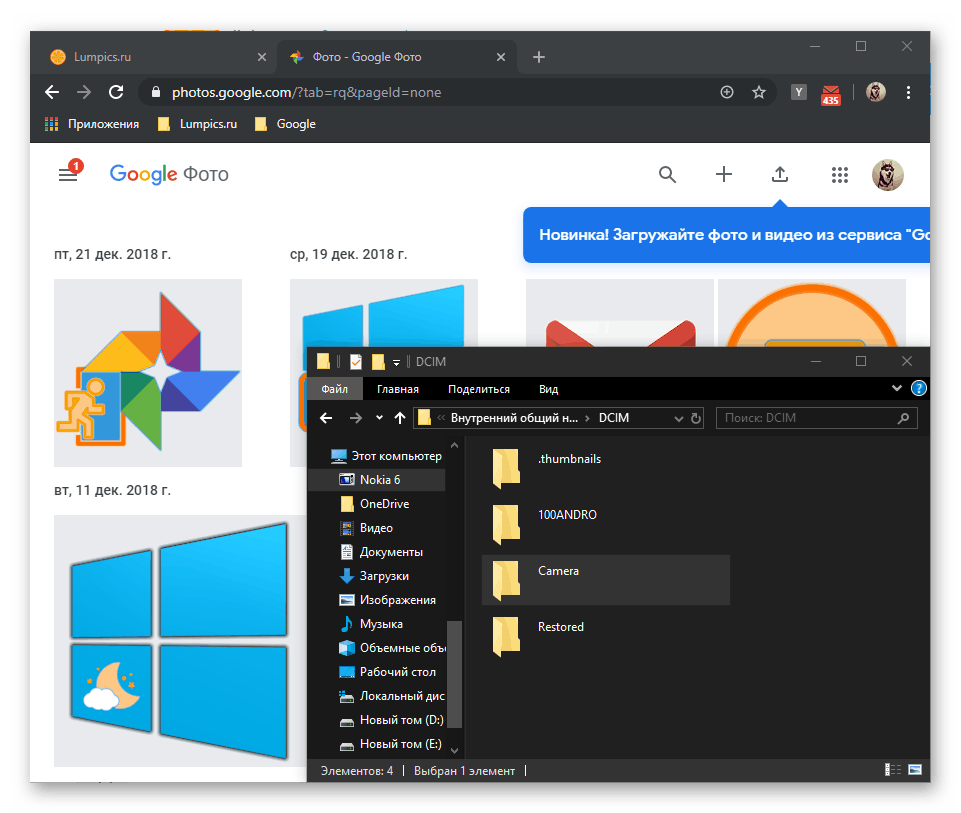This screenshot has height=813, width=961.
Task: Open the Y extension icon
Action: point(799,92)
